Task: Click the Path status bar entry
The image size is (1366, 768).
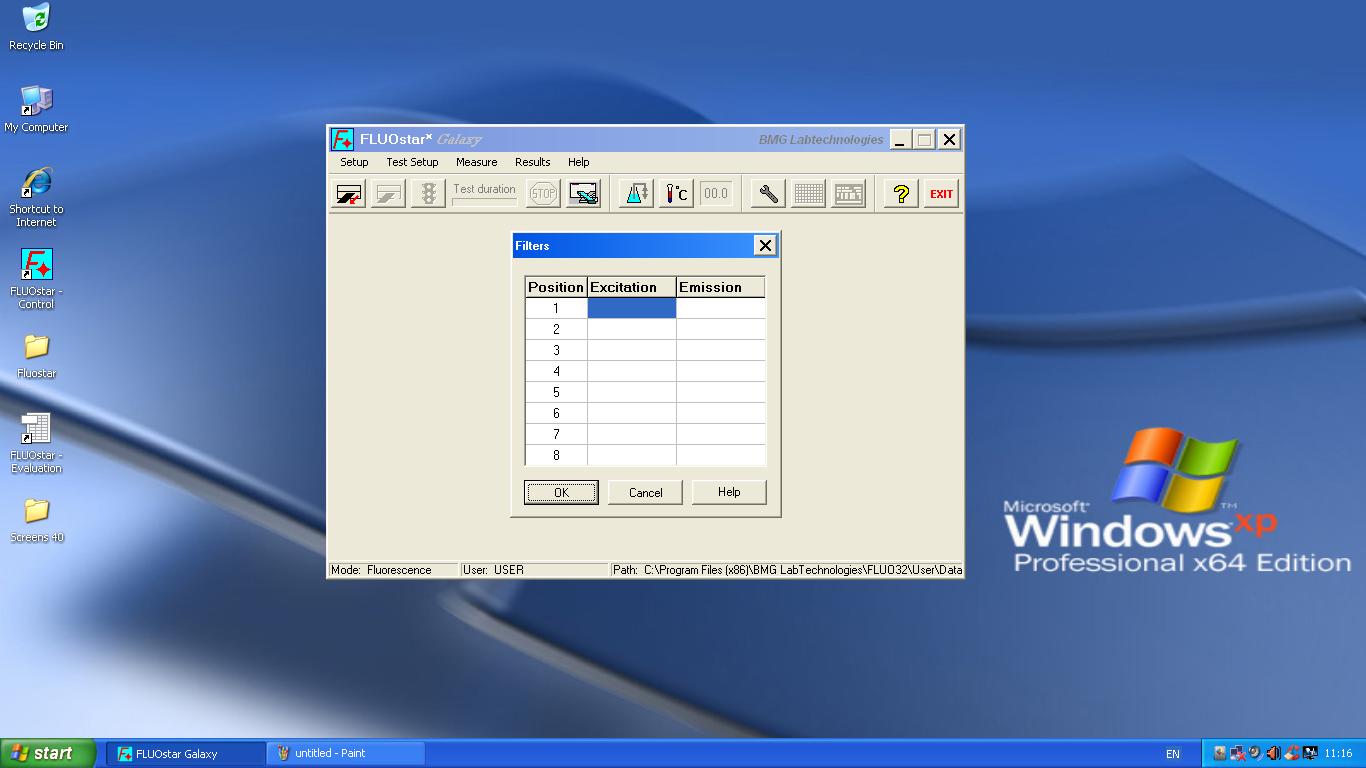Action: 787,570
